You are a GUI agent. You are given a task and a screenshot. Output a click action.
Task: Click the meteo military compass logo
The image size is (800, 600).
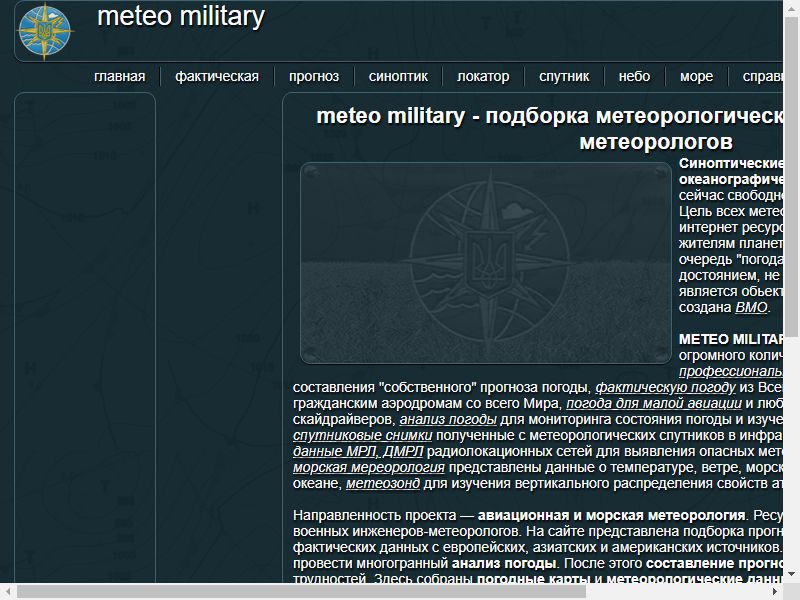tap(45, 31)
